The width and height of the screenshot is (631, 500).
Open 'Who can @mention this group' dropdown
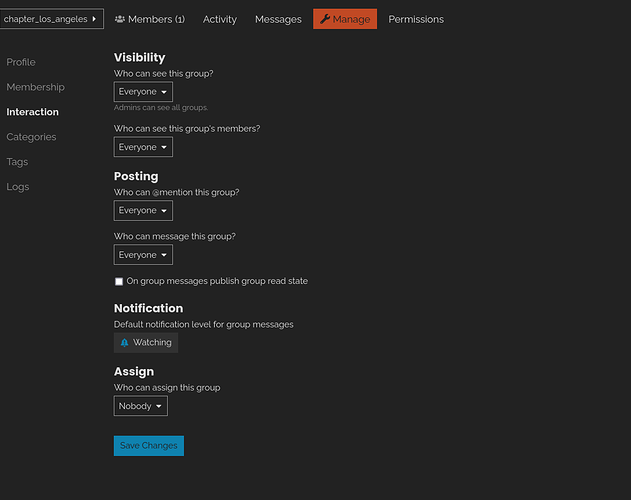point(143,211)
